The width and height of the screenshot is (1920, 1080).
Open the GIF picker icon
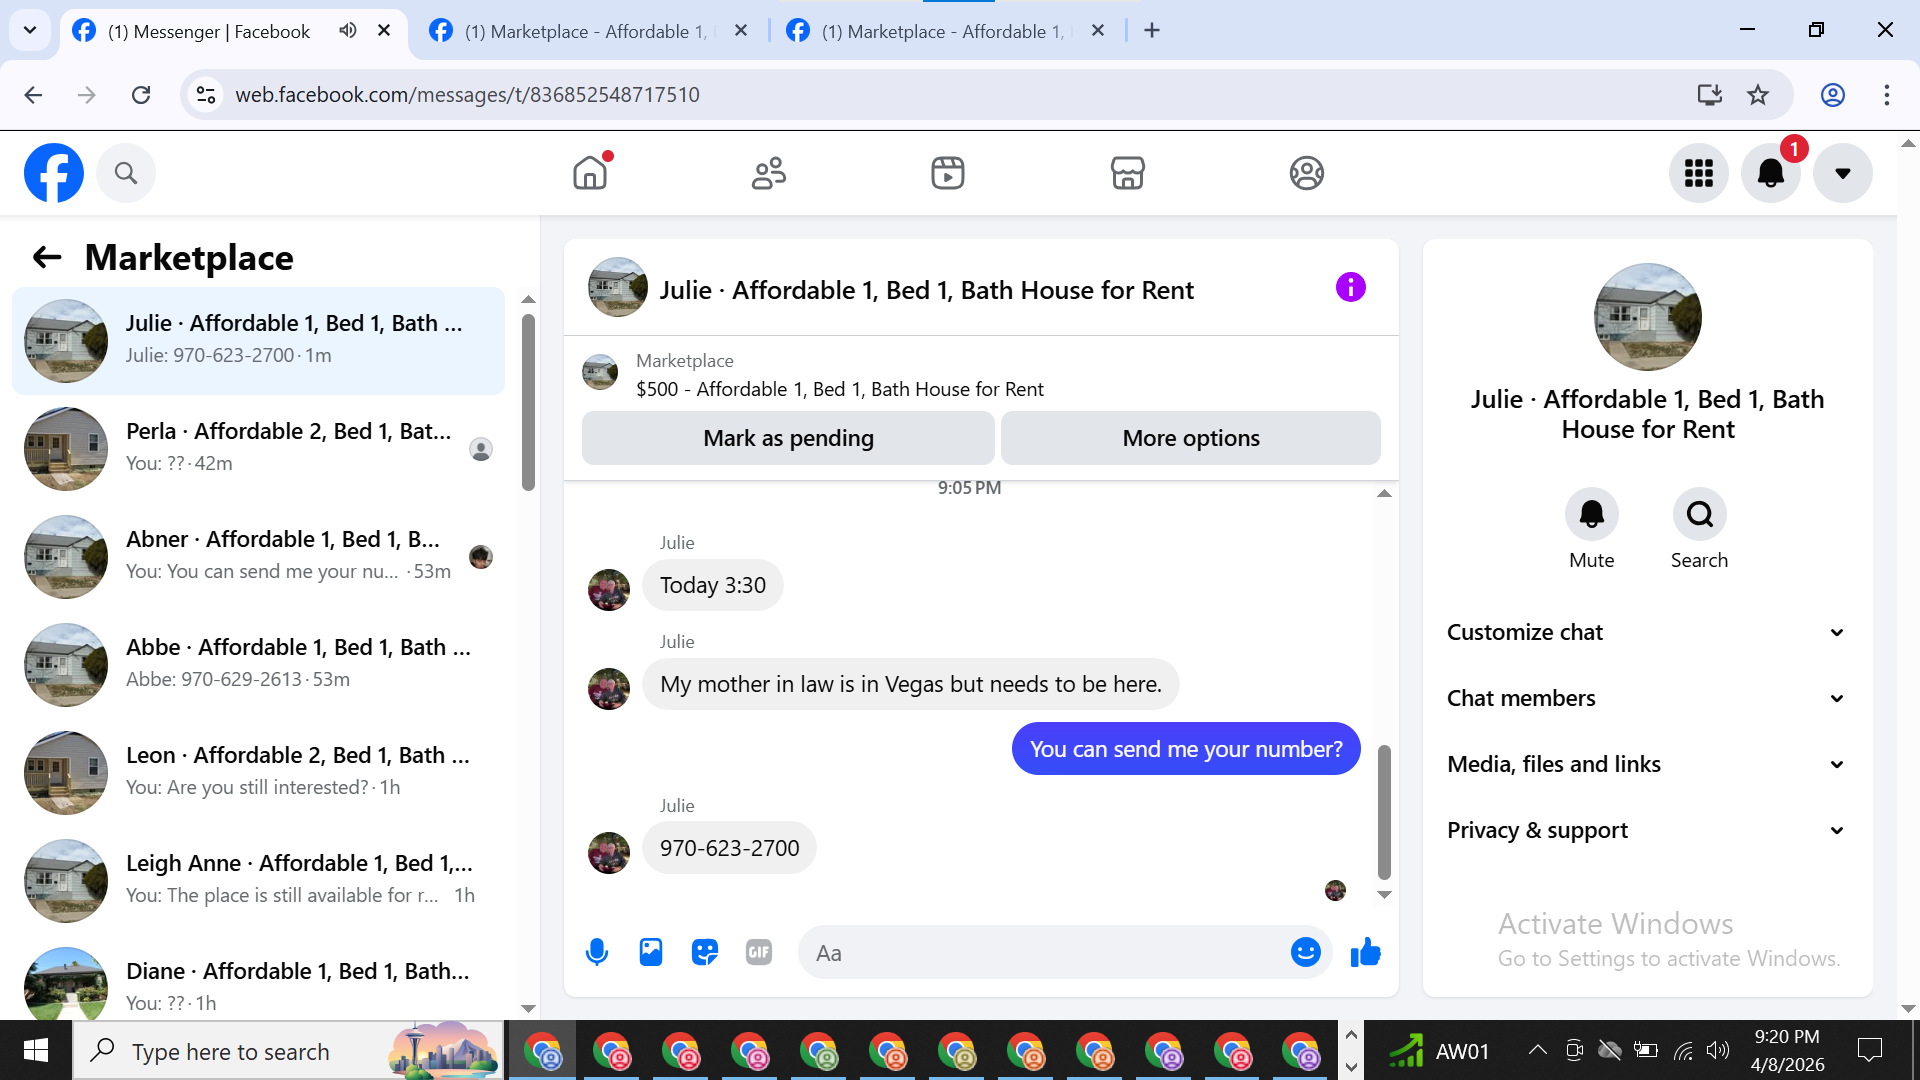759,952
